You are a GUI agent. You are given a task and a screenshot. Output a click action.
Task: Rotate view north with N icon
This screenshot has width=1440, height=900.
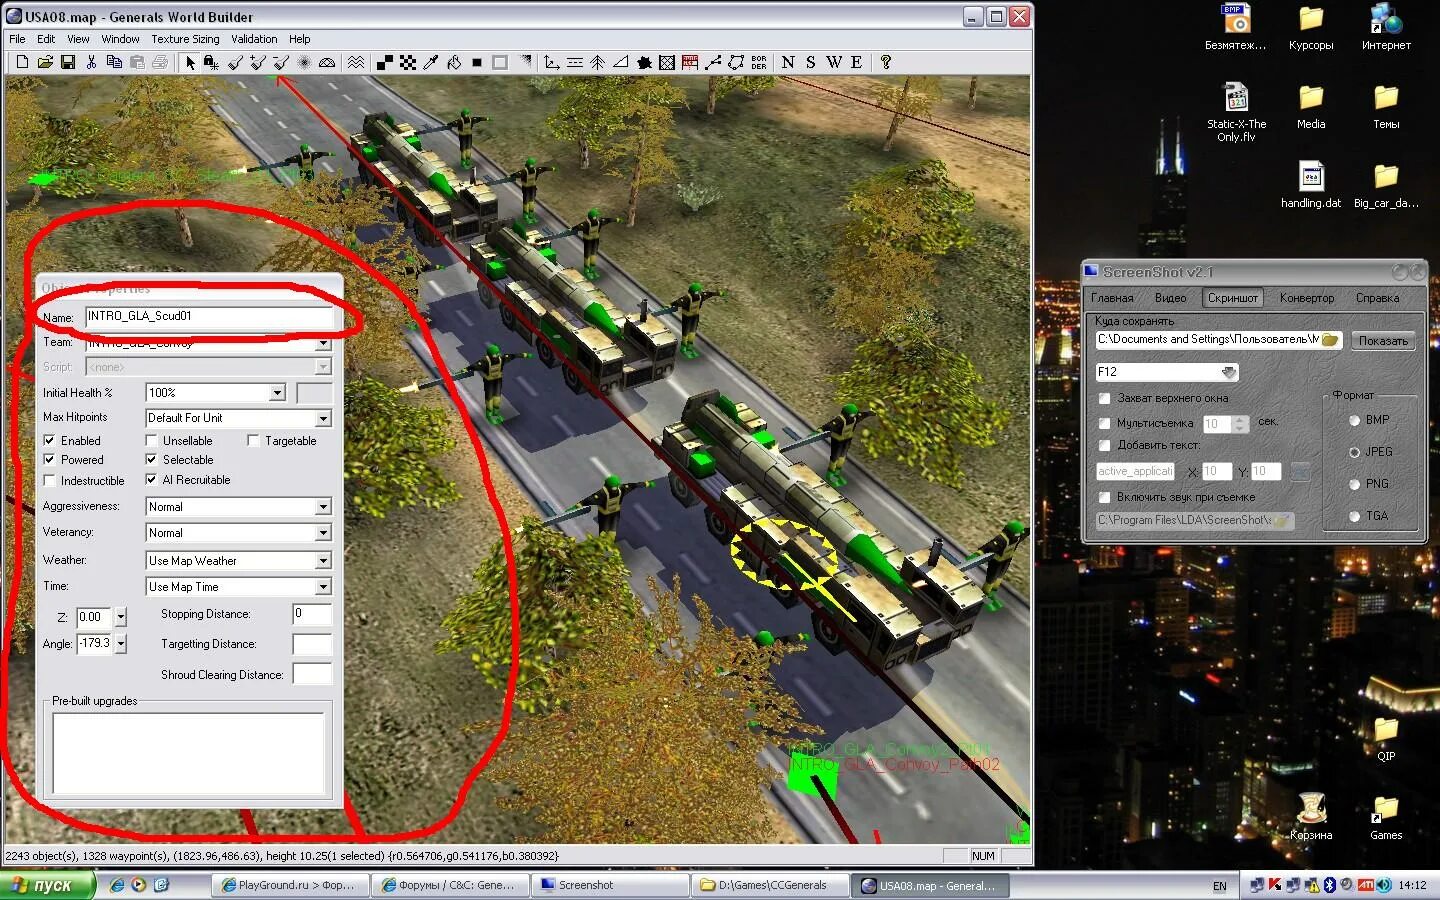(788, 62)
